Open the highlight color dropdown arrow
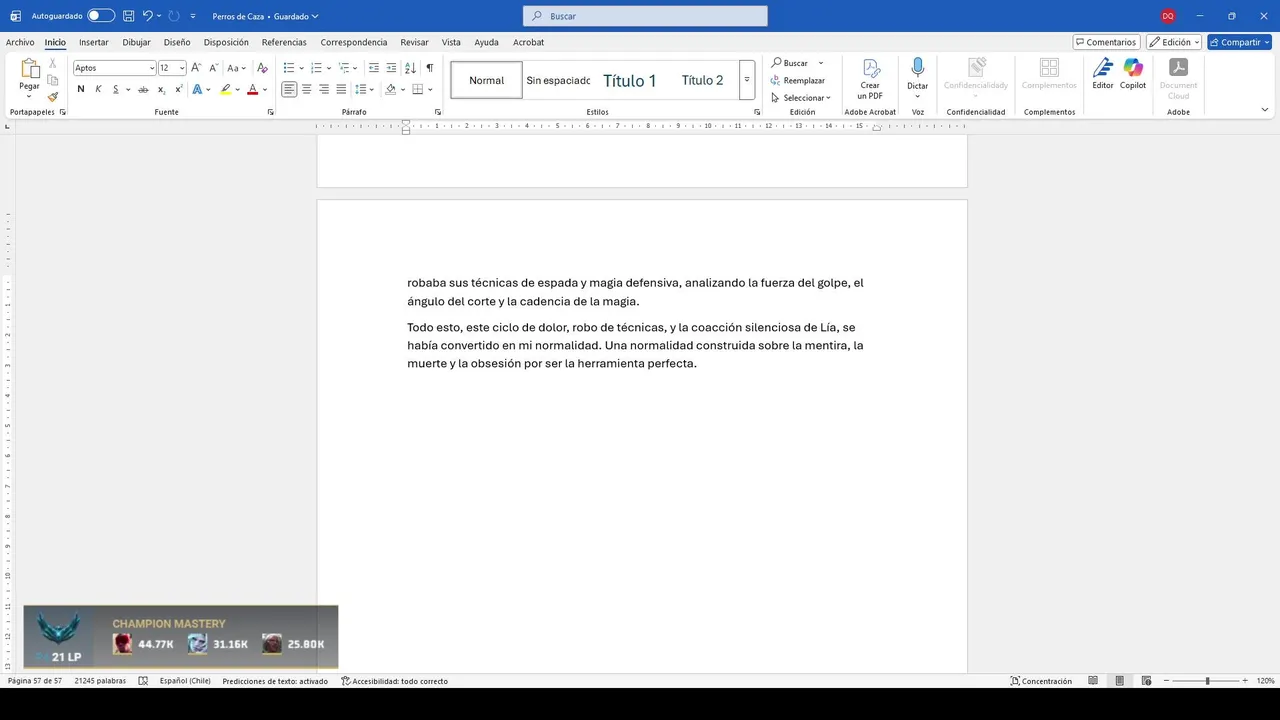 point(237,89)
